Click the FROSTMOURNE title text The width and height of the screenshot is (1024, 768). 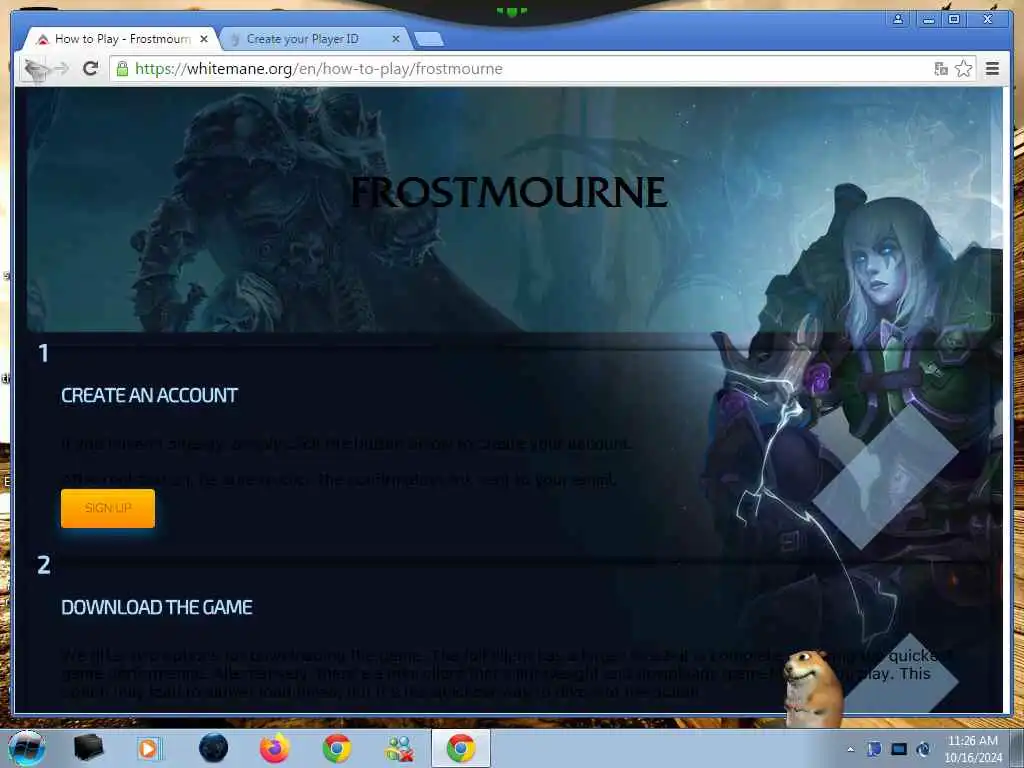(509, 192)
